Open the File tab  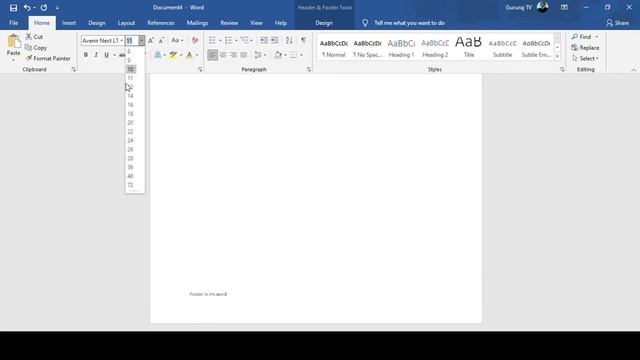click(13, 23)
